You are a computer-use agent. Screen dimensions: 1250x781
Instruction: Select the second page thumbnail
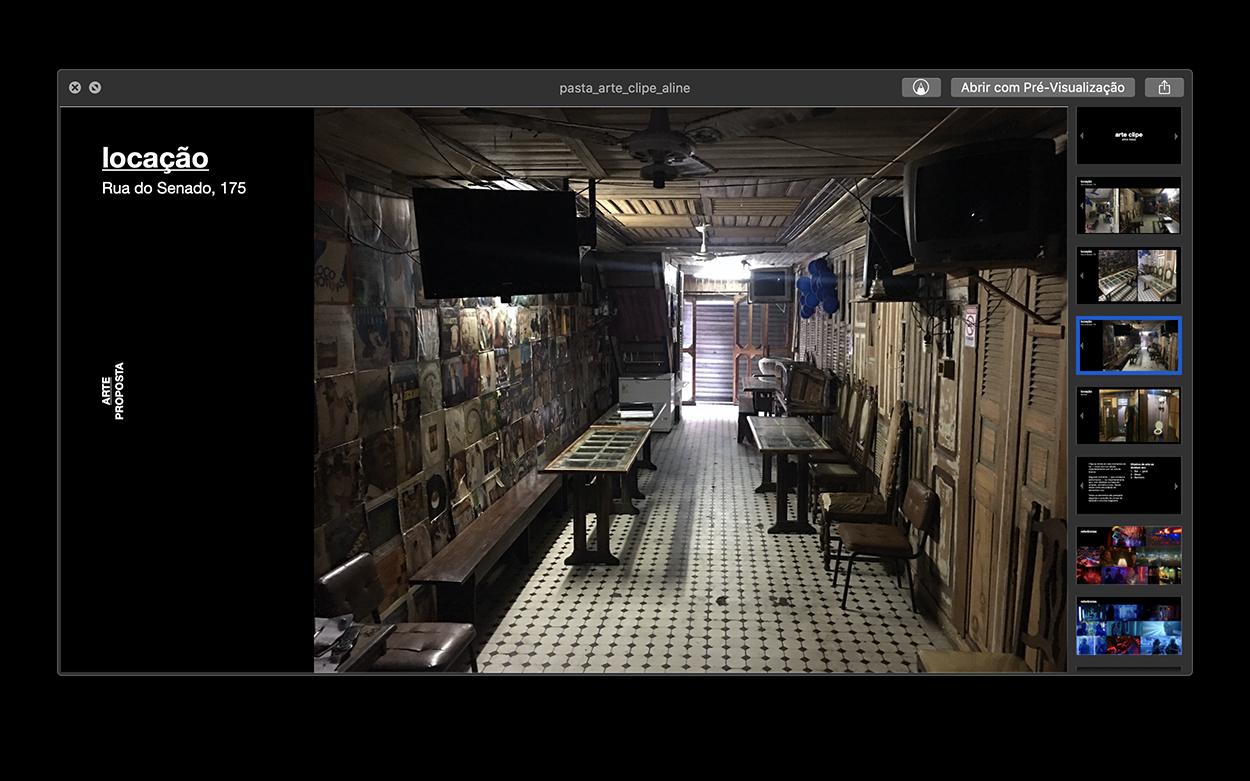[1128, 206]
